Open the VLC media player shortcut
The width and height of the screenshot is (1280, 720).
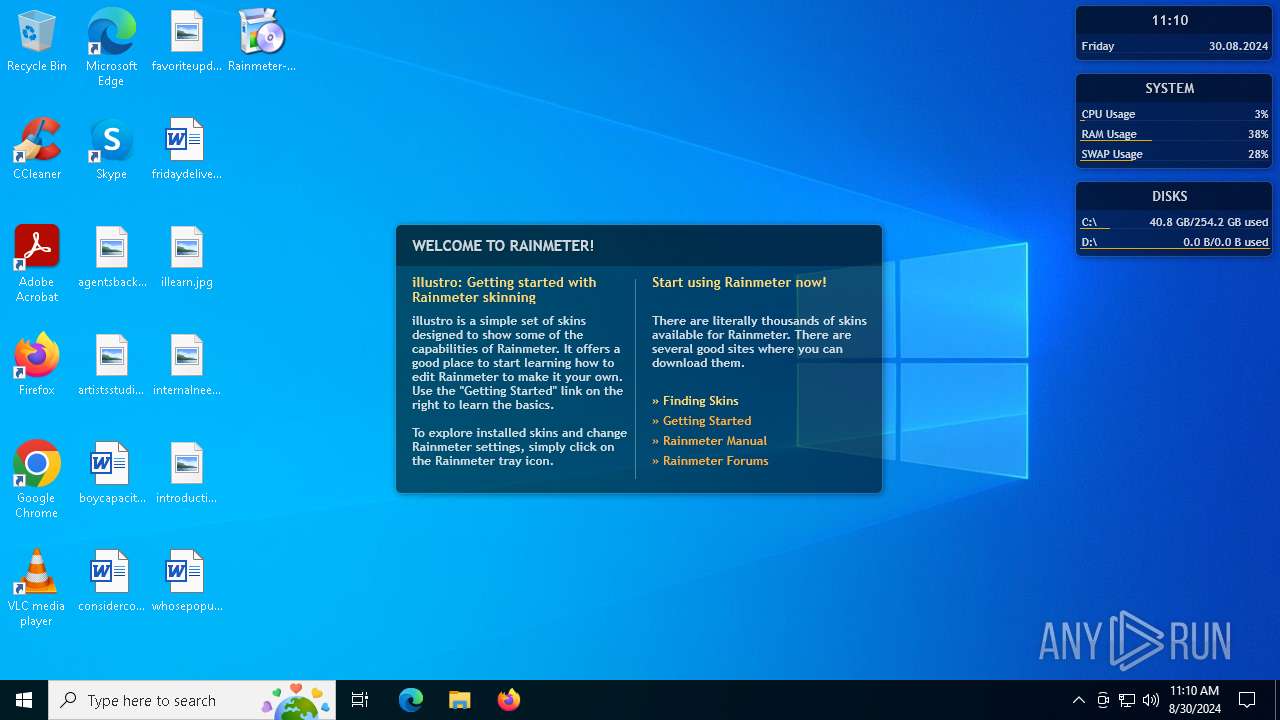pyautogui.click(x=37, y=588)
